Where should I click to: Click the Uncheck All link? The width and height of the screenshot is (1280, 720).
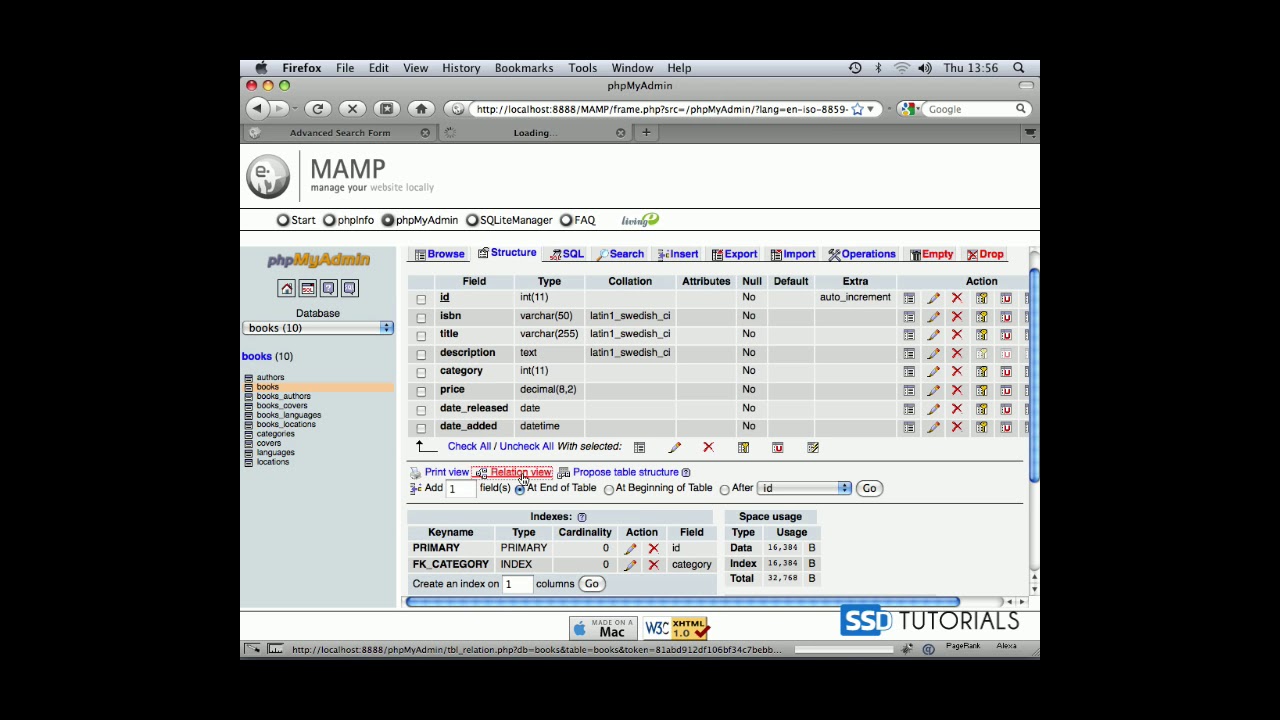click(x=526, y=447)
